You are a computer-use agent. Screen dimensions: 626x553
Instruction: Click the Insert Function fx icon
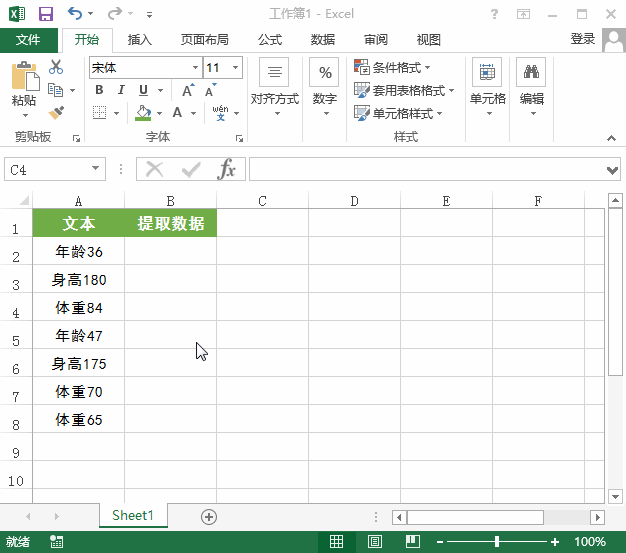tap(227, 169)
